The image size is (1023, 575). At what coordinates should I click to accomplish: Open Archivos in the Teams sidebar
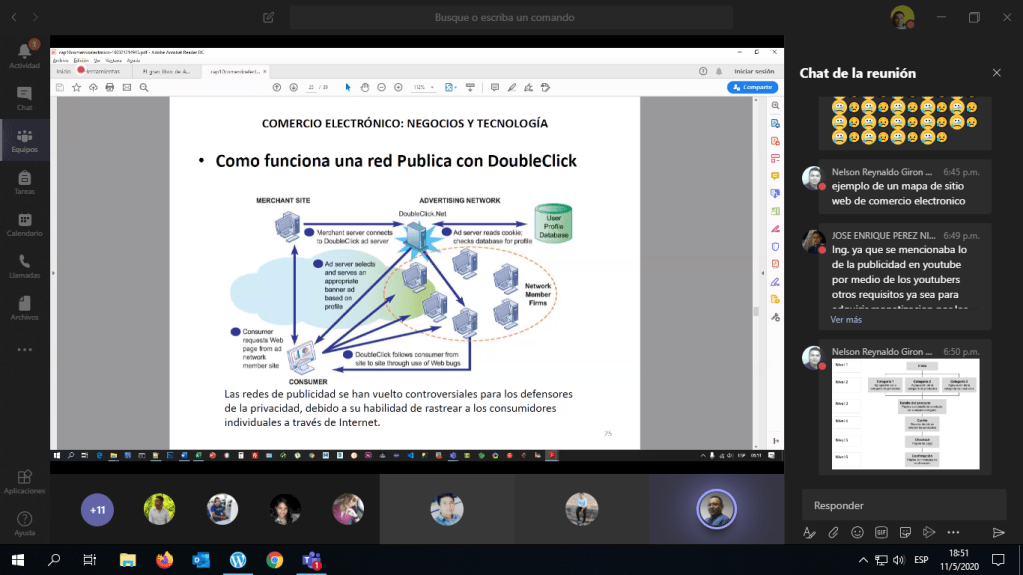click(x=24, y=308)
